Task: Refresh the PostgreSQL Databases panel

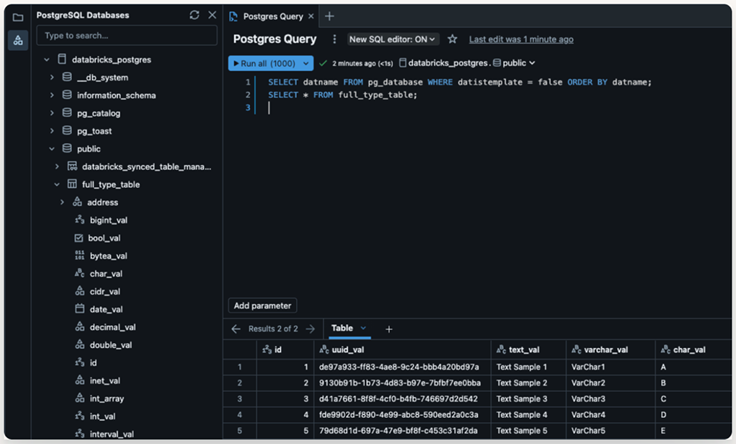Action: pos(194,15)
